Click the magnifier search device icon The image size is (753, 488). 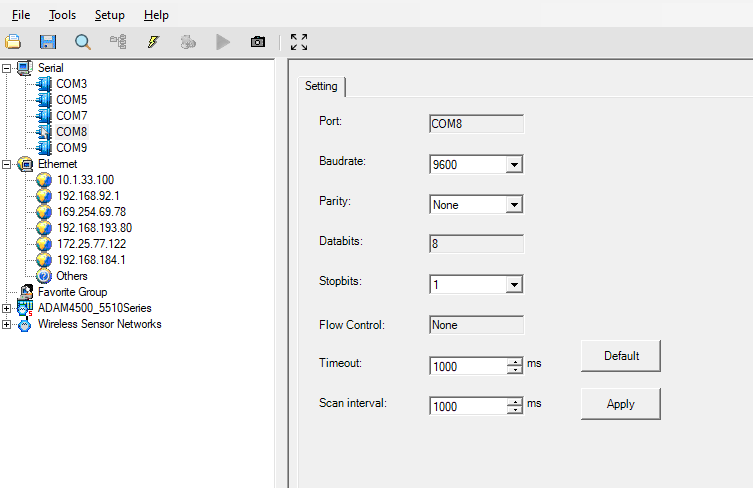(83, 42)
